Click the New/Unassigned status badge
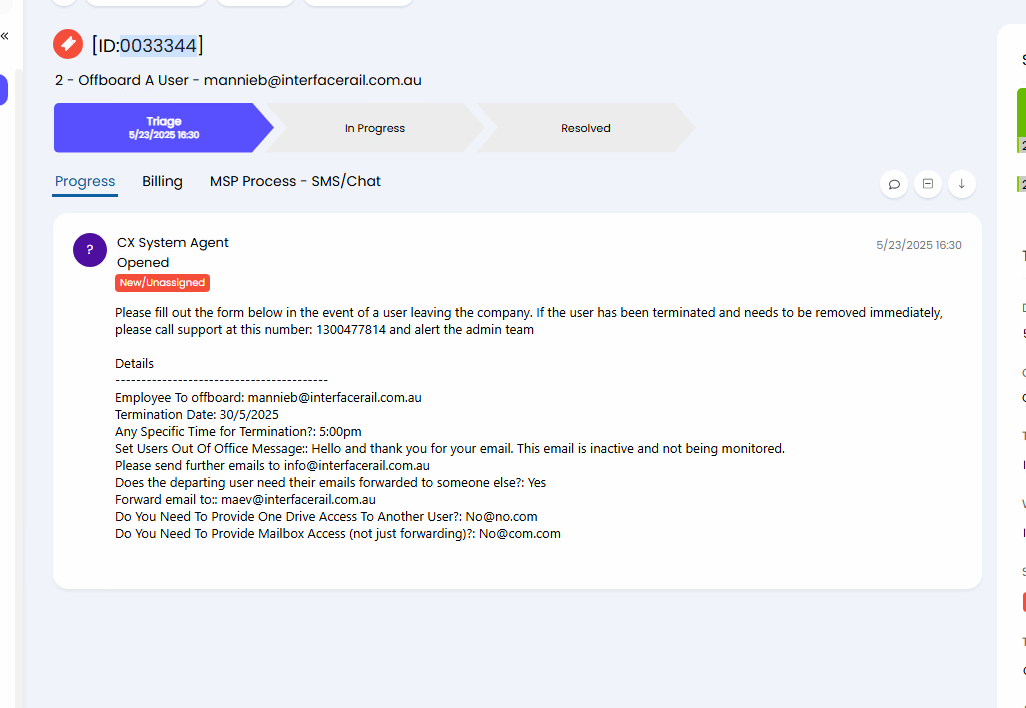Screen dimensions: 1026x708 pyautogui.click(x=162, y=283)
